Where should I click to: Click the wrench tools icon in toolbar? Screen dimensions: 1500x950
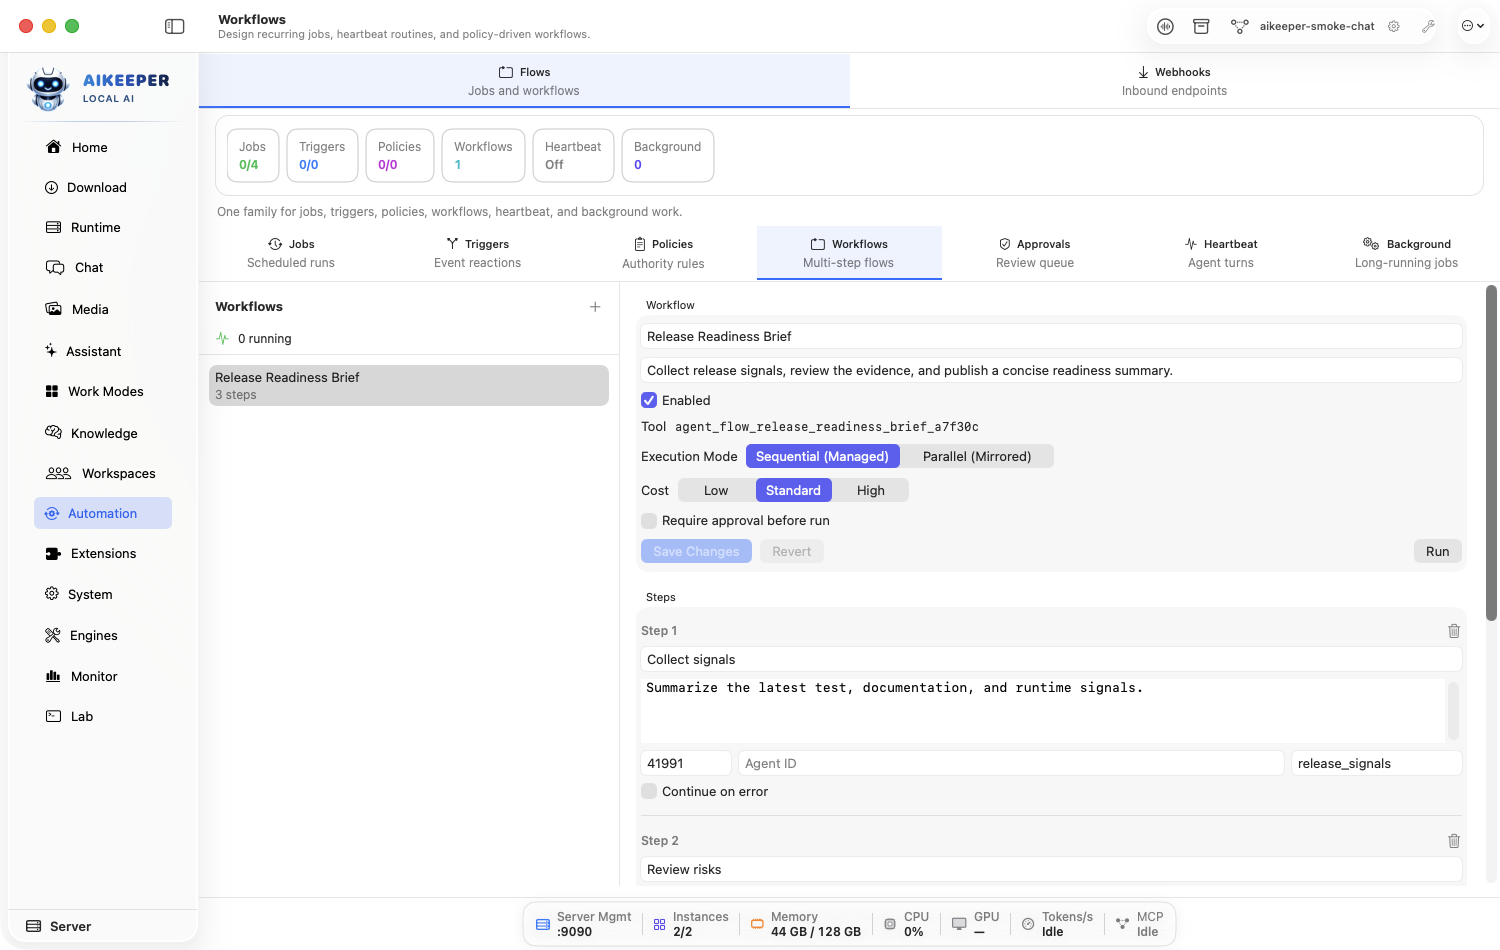tap(1428, 26)
